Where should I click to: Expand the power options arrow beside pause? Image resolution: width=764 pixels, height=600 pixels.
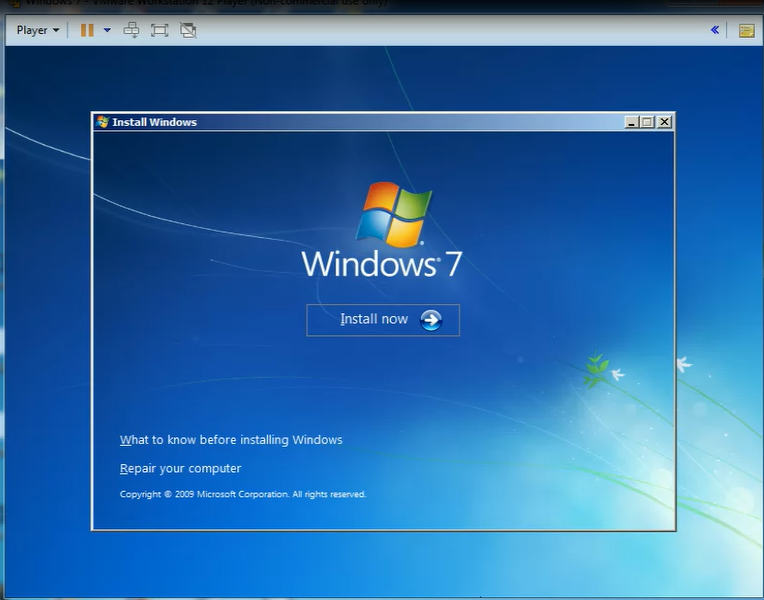pyautogui.click(x=107, y=30)
